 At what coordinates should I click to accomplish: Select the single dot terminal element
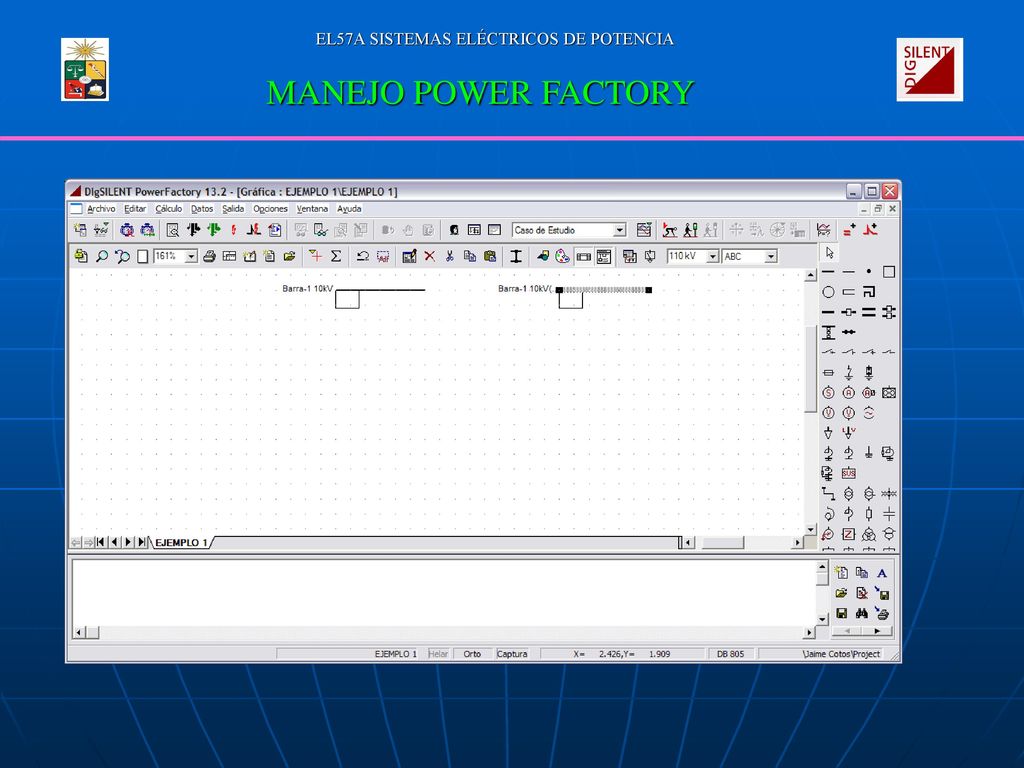coord(869,272)
